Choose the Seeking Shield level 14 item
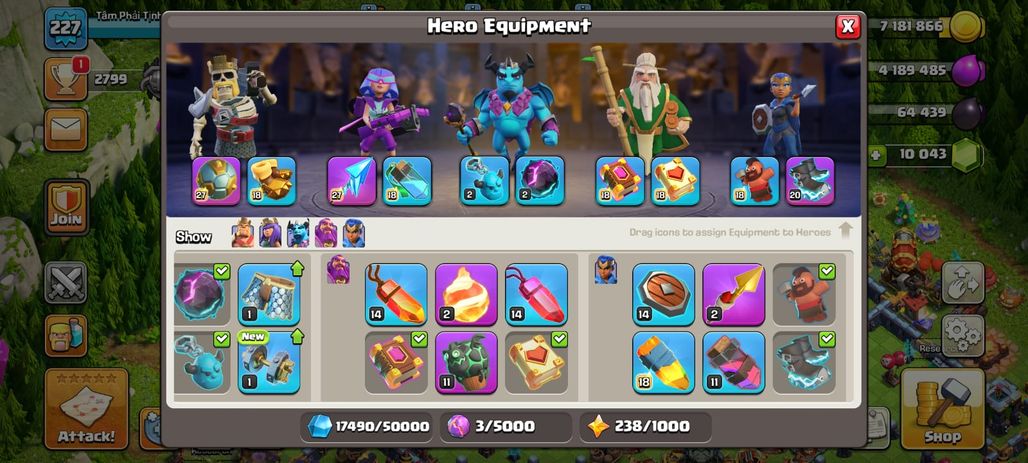Image resolution: width=1028 pixels, height=463 pixels. tap(663, 294)
